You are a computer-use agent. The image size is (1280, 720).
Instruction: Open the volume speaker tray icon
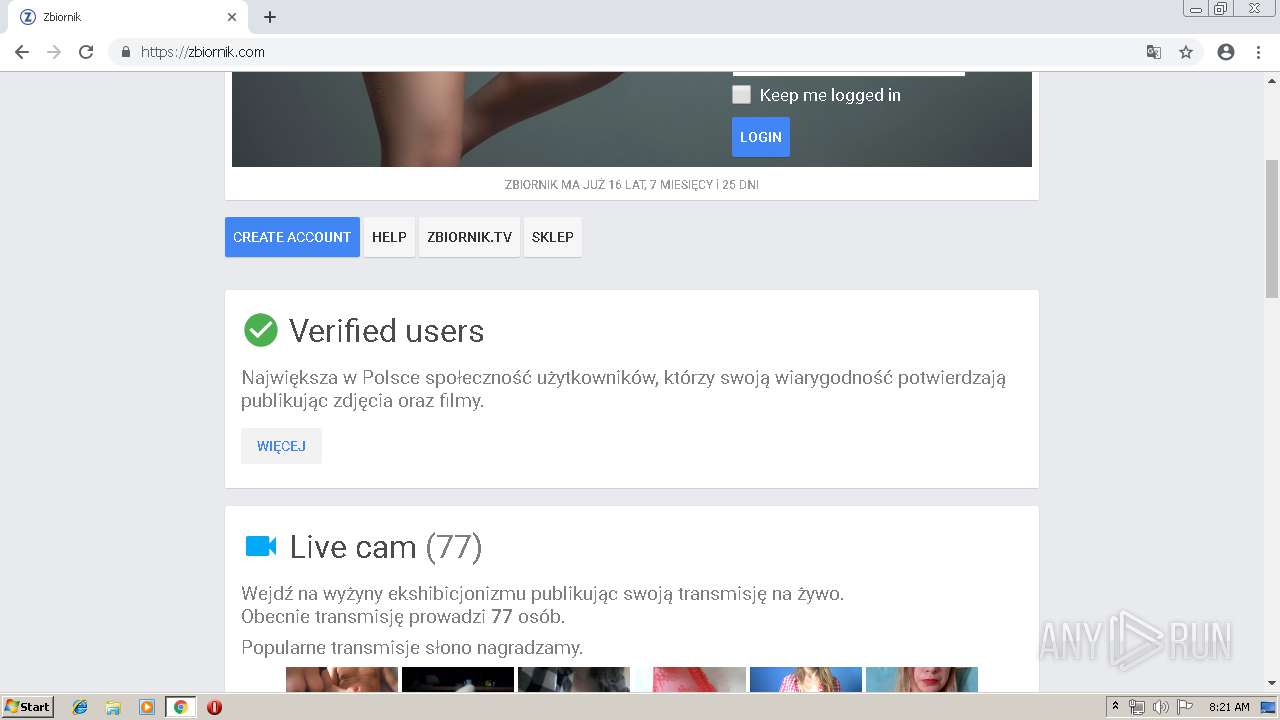[x=1160, y=707]
